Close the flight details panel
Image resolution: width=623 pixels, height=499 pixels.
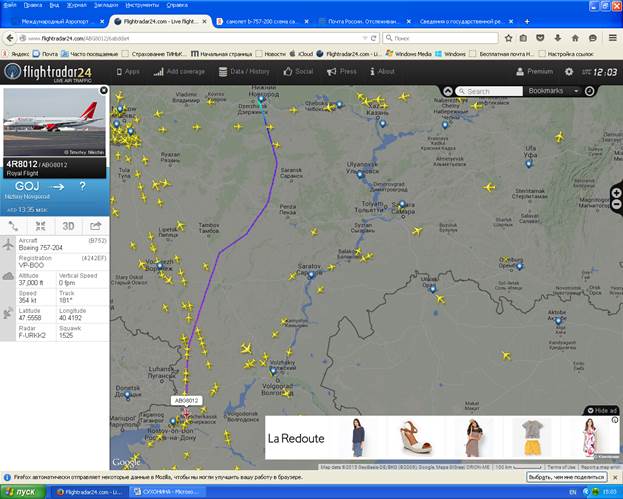click(x=104, y=90)
